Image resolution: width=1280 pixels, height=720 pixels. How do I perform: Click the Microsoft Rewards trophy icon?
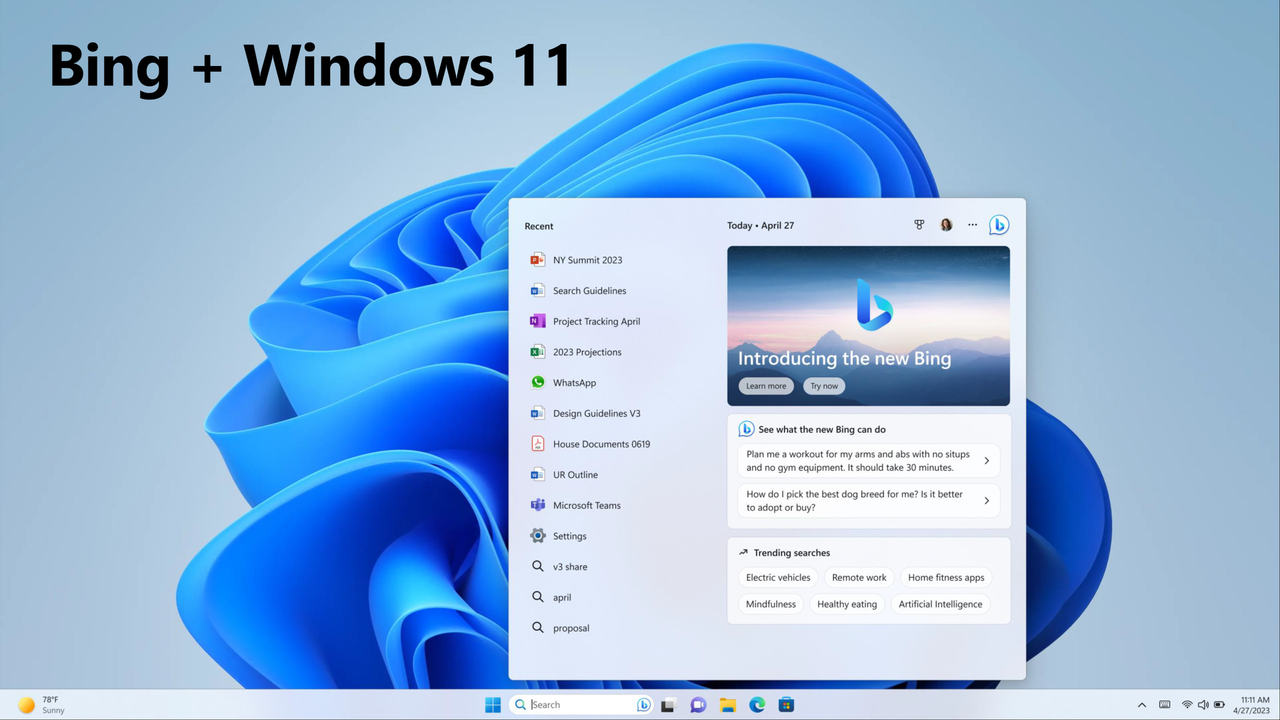coord(919,224)
